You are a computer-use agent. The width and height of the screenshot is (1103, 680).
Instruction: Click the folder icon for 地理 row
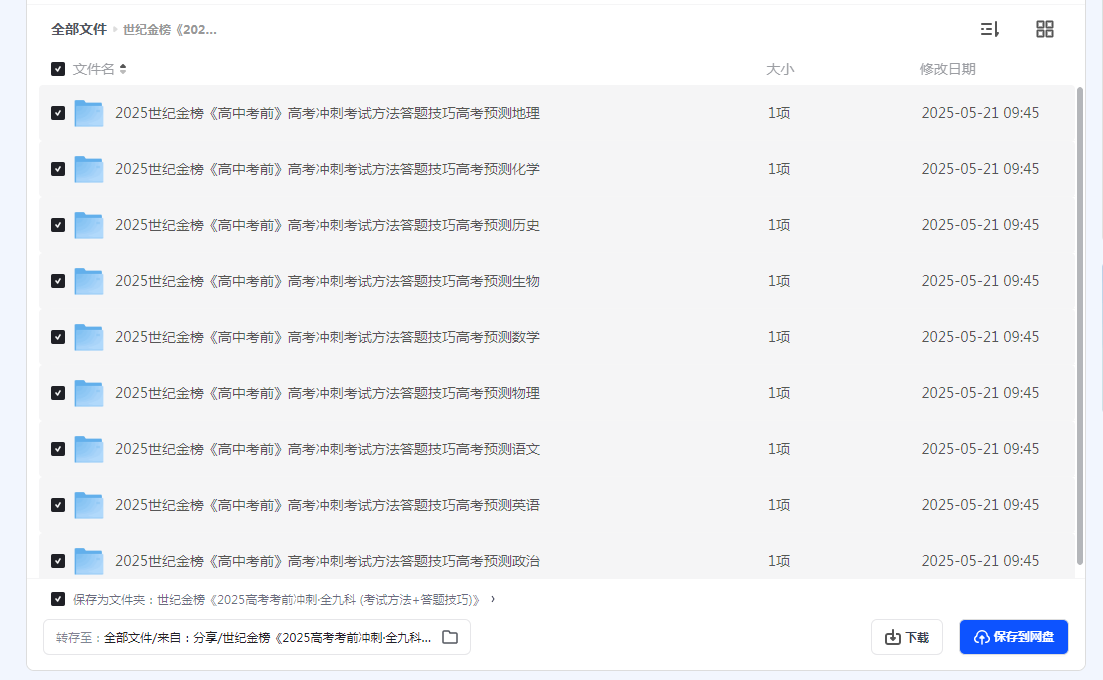[89, 113]
